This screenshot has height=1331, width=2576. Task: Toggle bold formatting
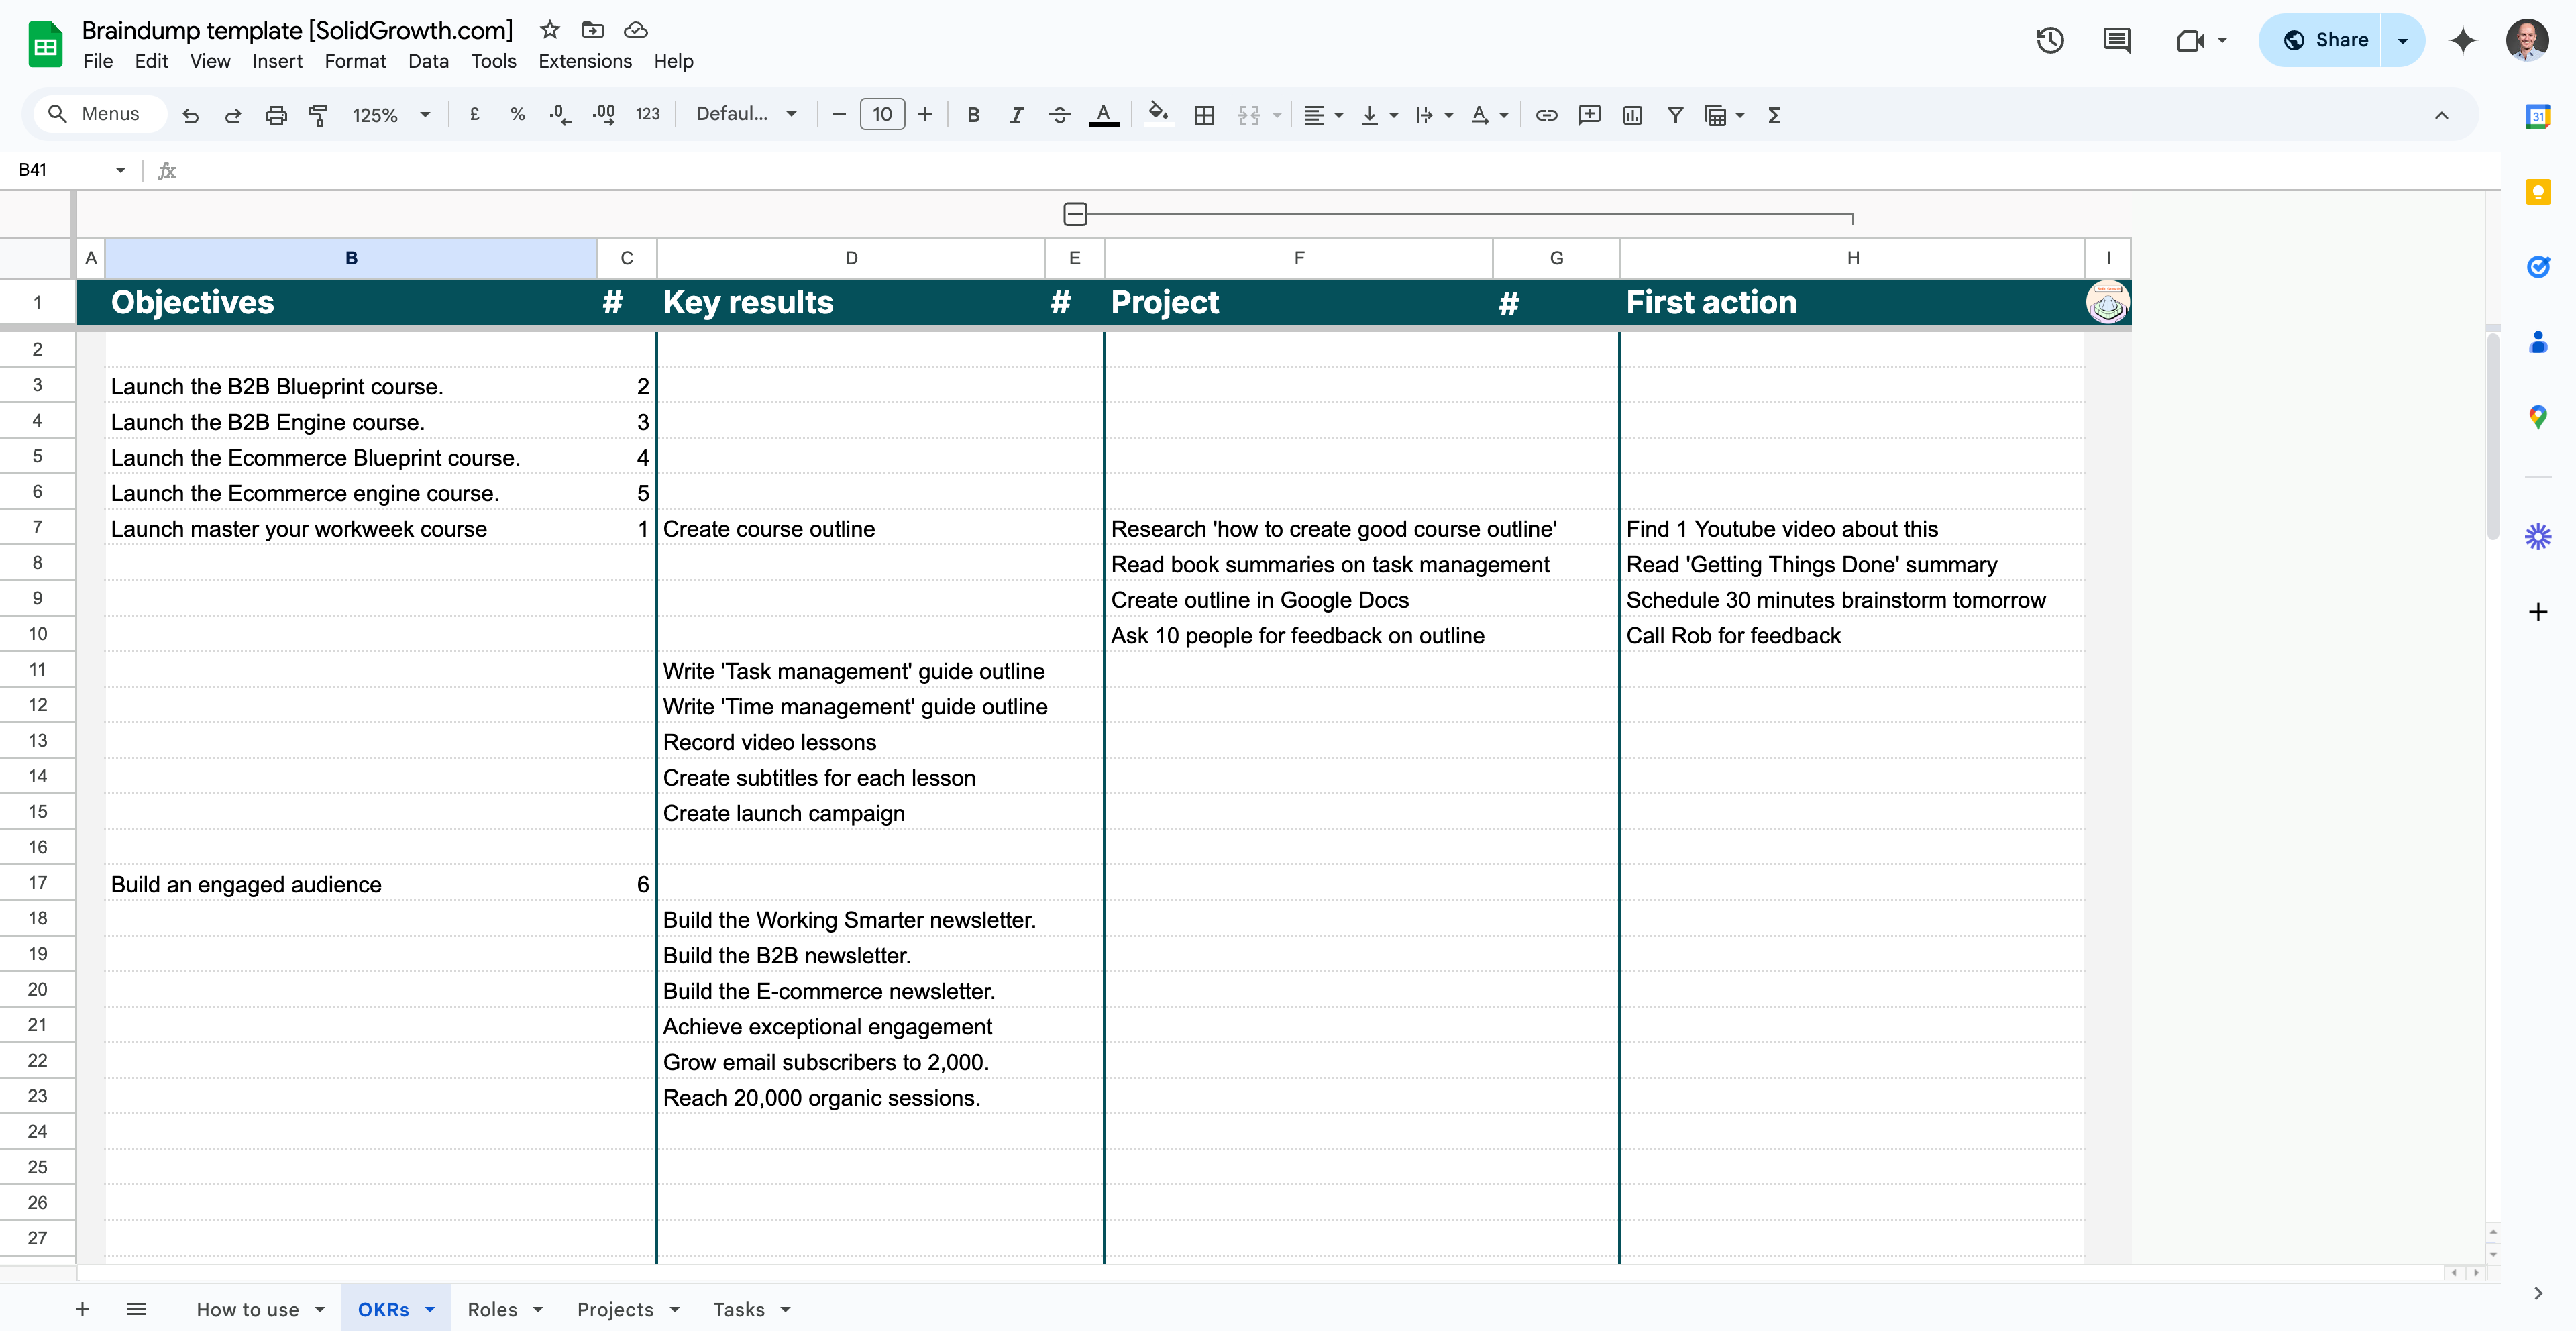click(x=972, y=115)
